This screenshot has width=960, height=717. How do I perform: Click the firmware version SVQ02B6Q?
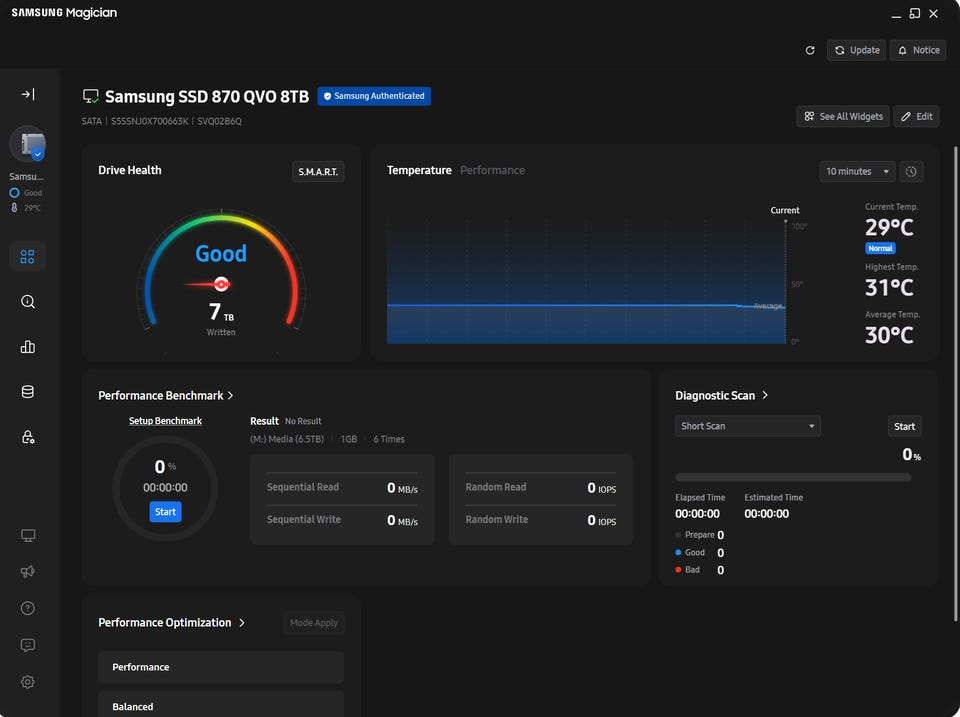tap(219, 121)
